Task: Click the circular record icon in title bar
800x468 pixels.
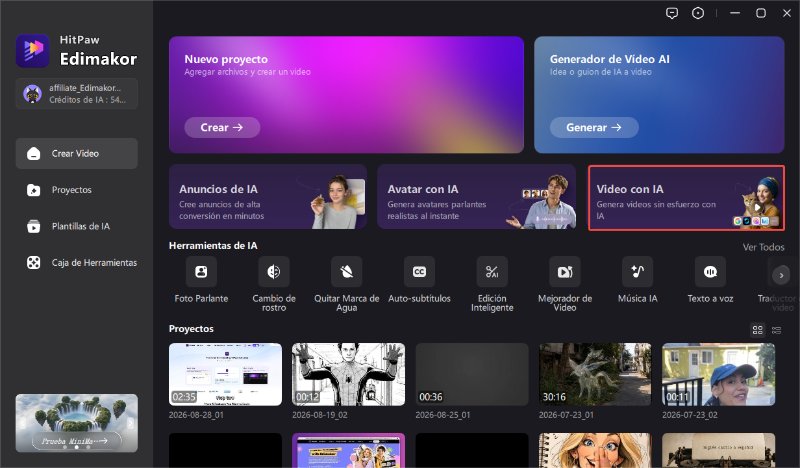Action: tap(698, 13)
